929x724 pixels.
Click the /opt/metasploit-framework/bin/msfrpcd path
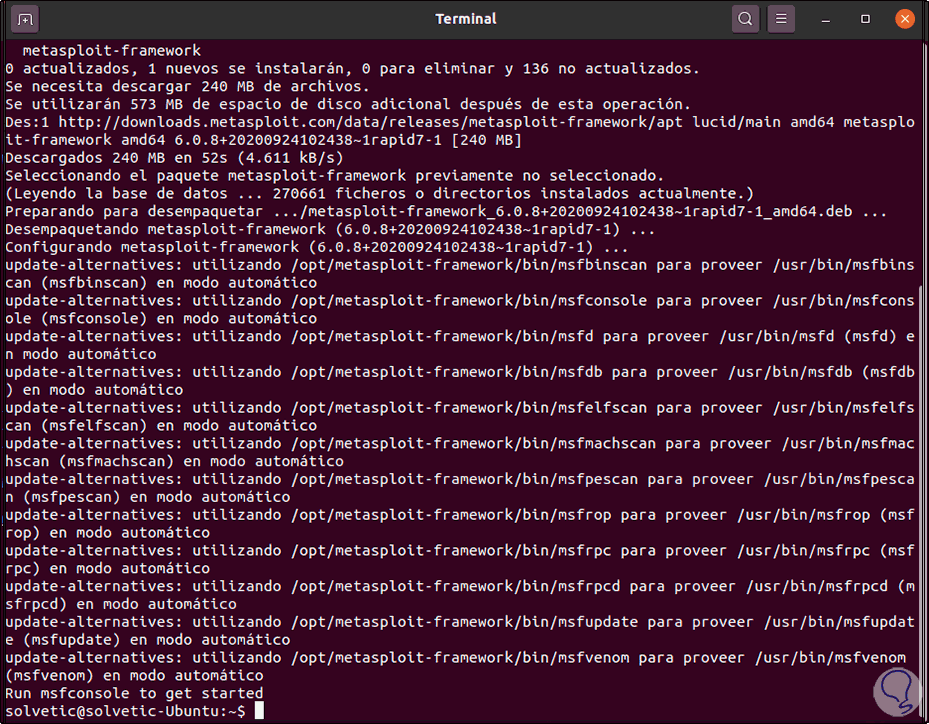(456, 586)
